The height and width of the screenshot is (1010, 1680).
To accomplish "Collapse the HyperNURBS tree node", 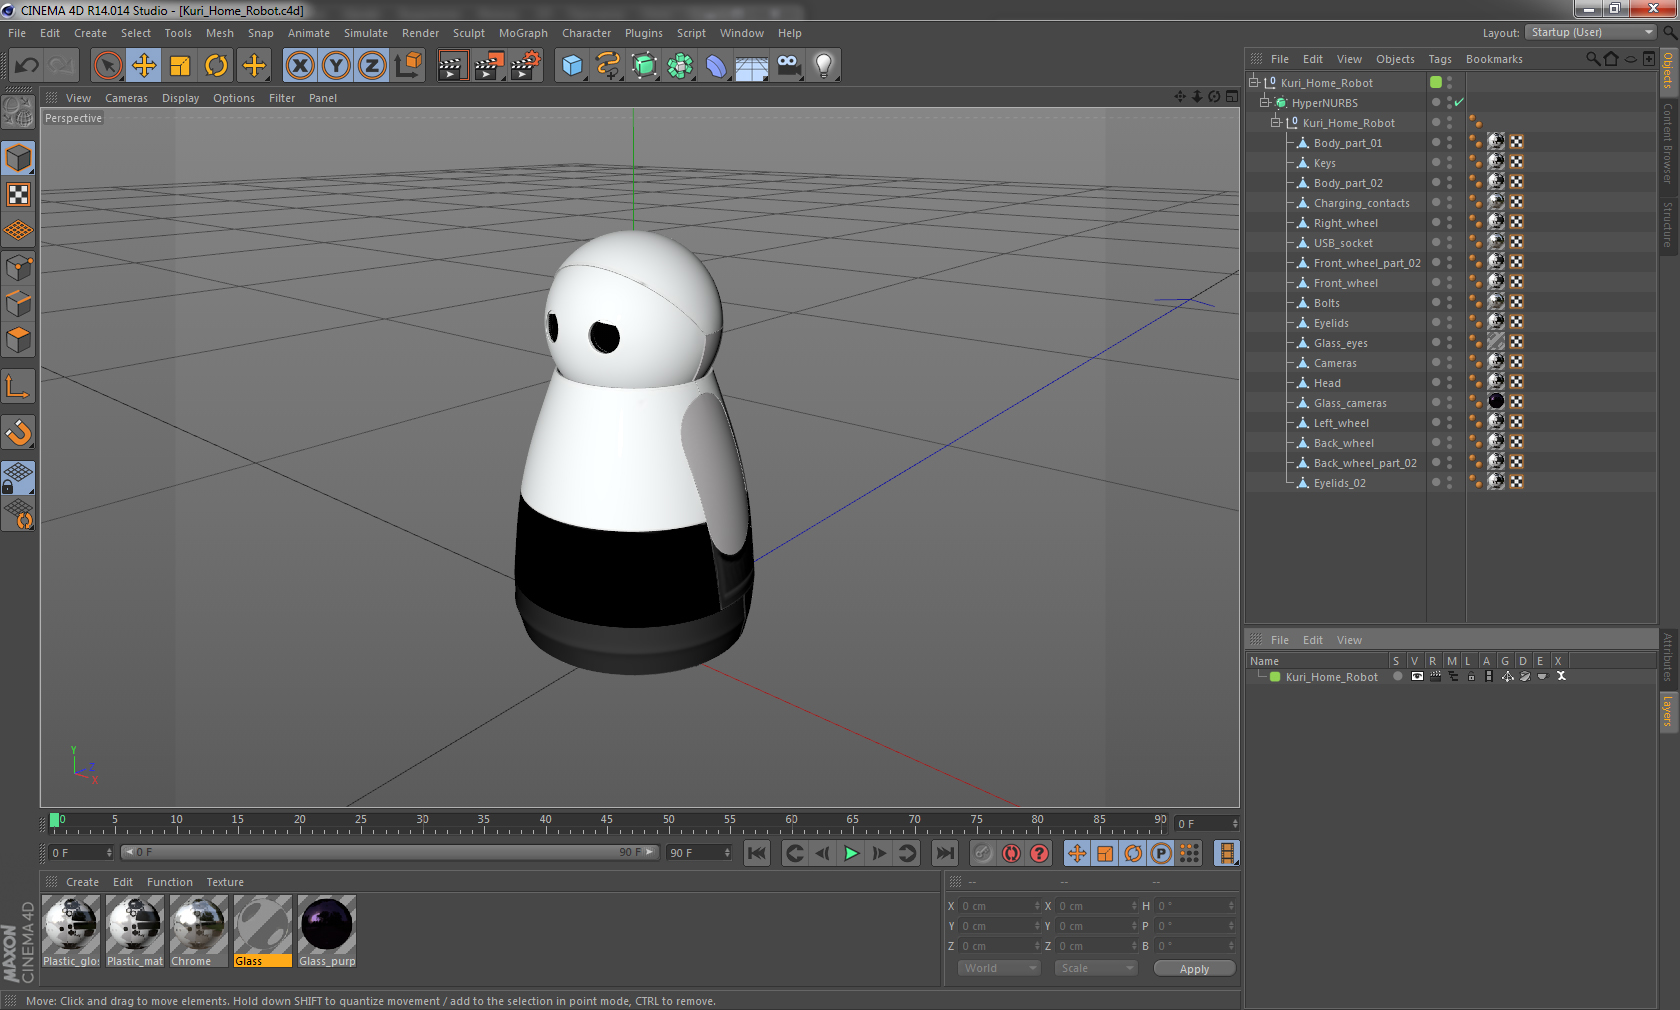I will point(1264,102).
